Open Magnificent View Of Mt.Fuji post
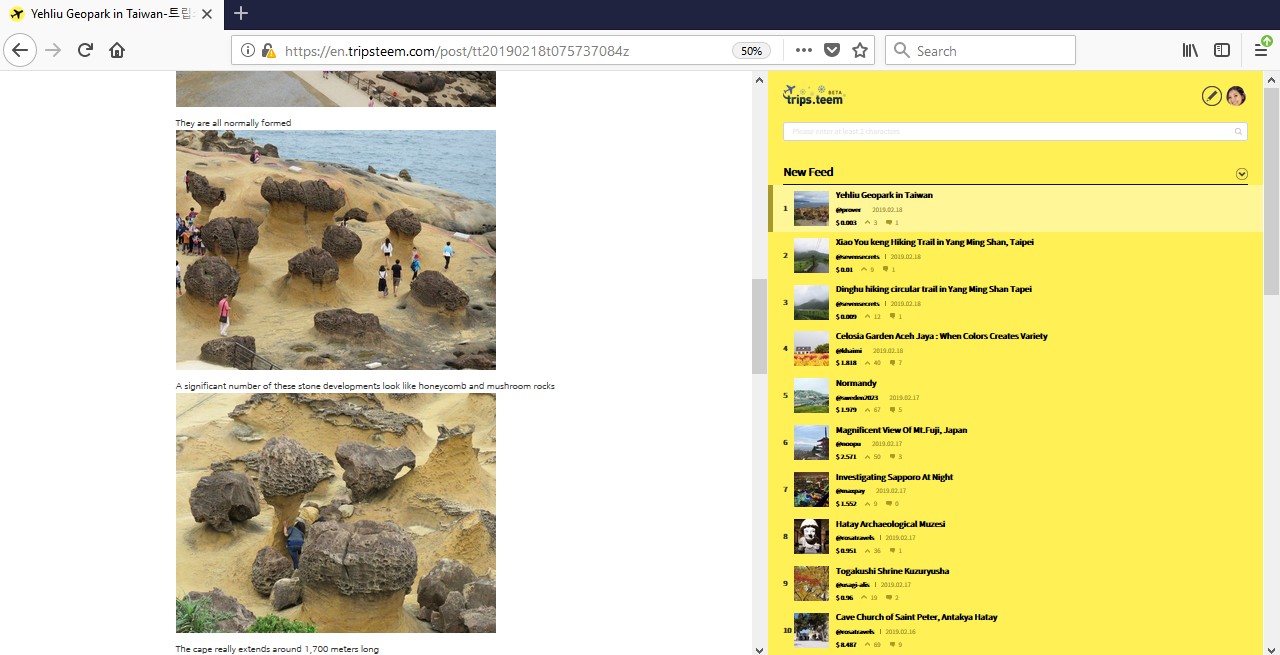Image resolution: width=1280 pixels, height=655 pixels. 901,430
